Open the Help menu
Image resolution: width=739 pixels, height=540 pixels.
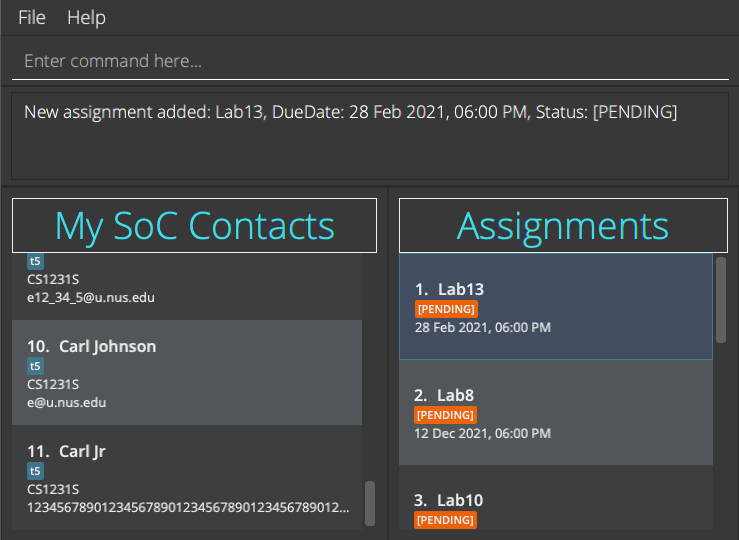click(86, 17)
